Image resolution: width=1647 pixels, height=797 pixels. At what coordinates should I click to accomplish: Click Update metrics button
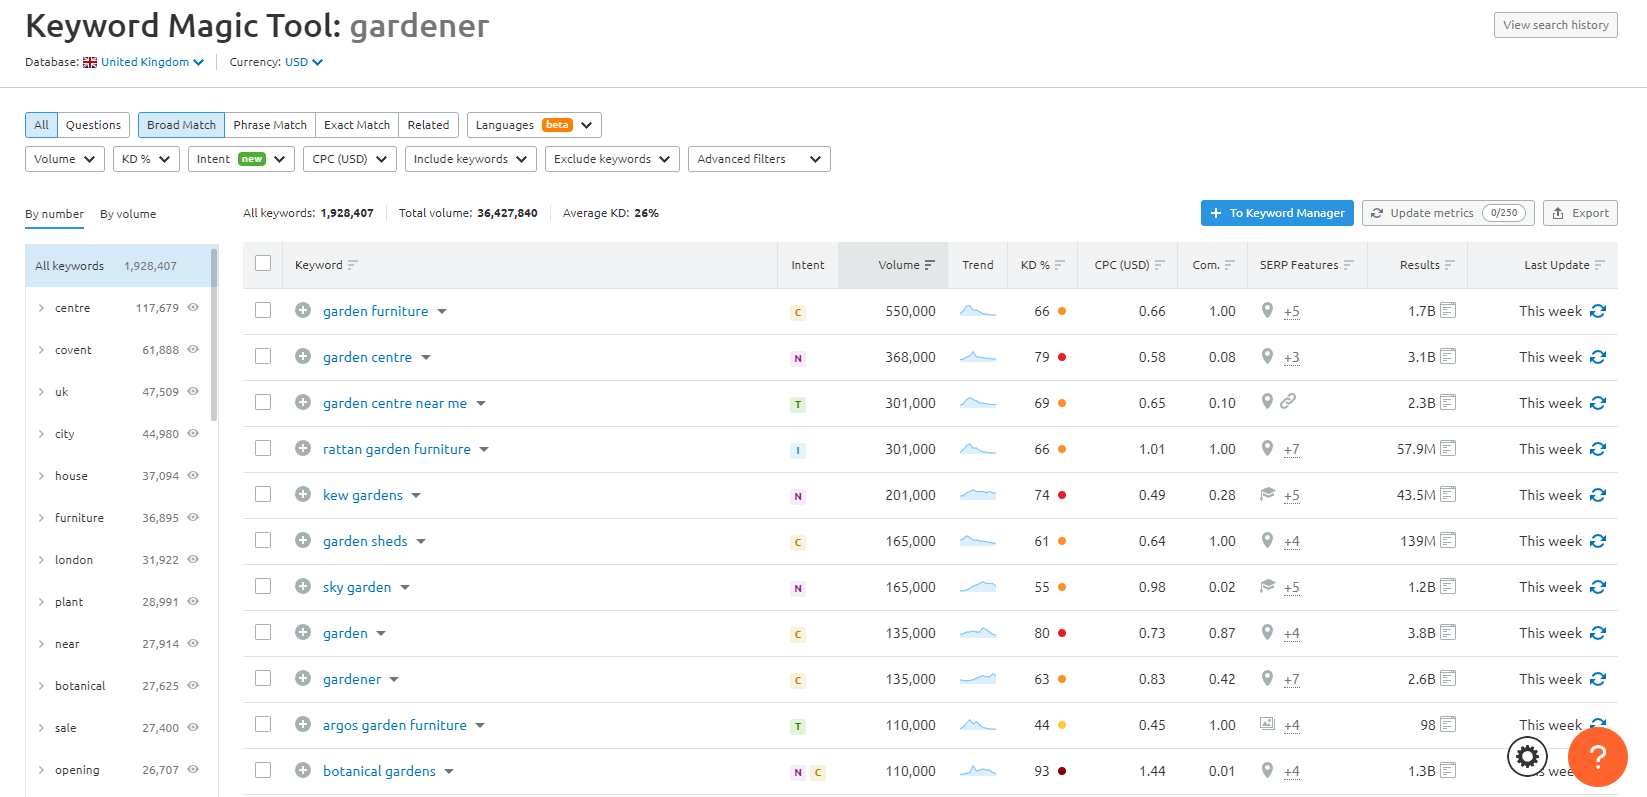[1448, 213]
